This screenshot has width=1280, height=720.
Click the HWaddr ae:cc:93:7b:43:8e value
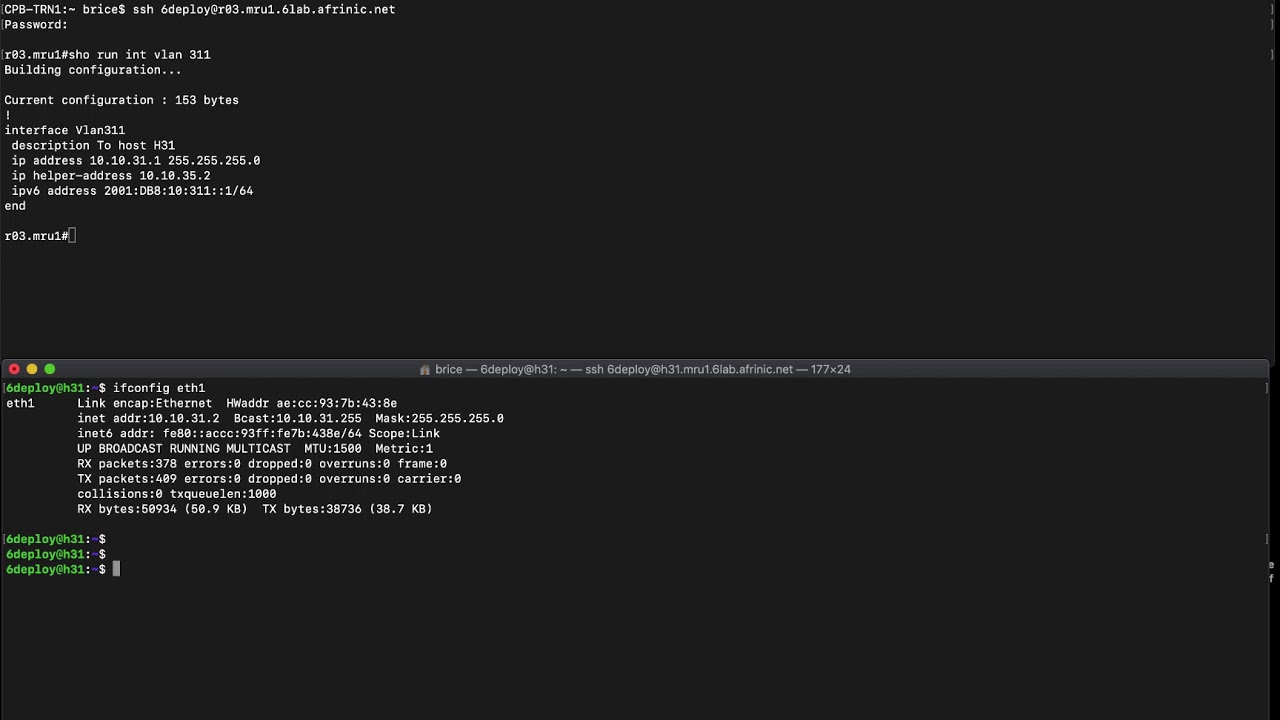[x=312, y=403]
